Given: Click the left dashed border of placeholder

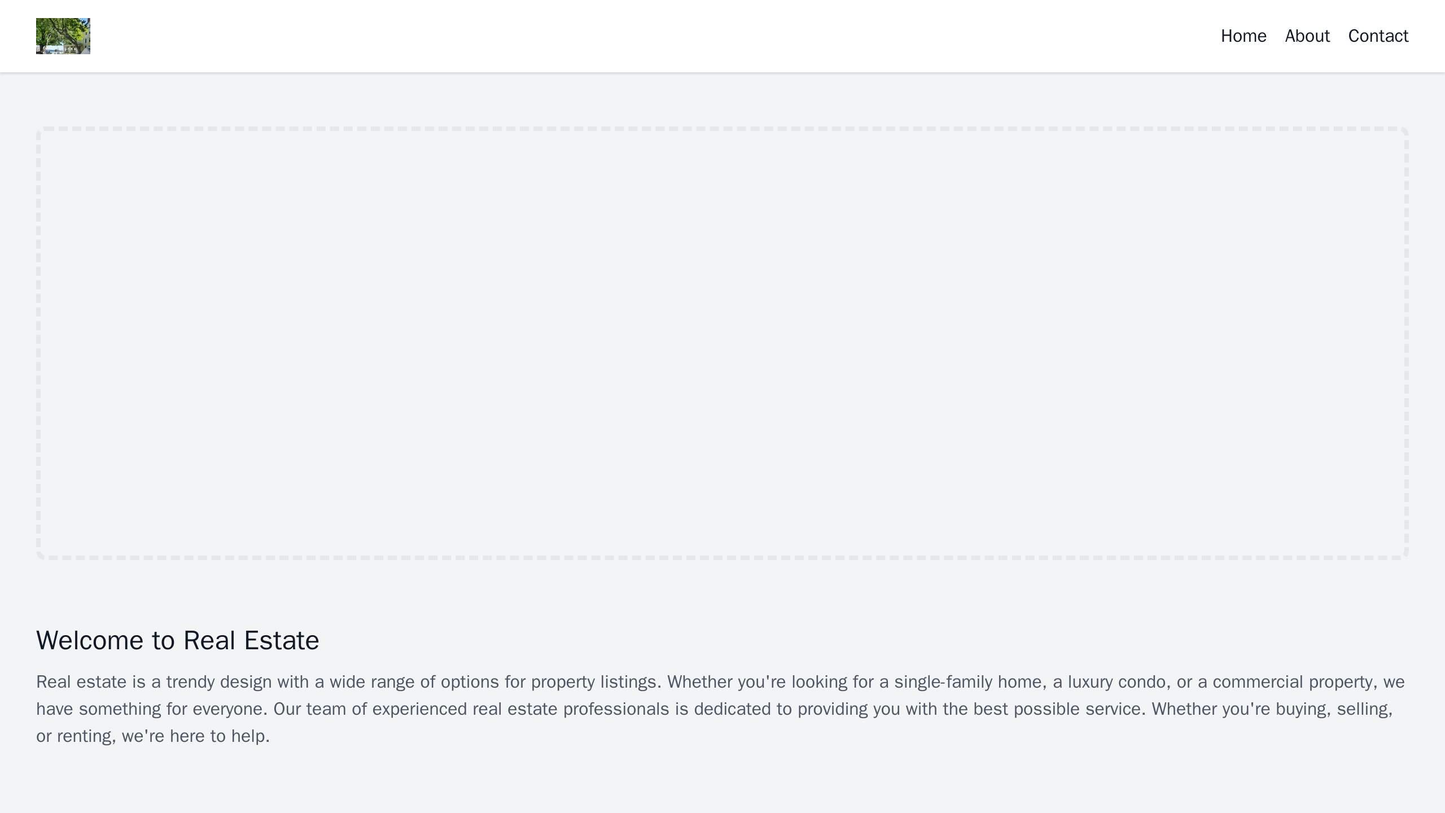Looking at the screenshot, I should click(x=39, y=343).
